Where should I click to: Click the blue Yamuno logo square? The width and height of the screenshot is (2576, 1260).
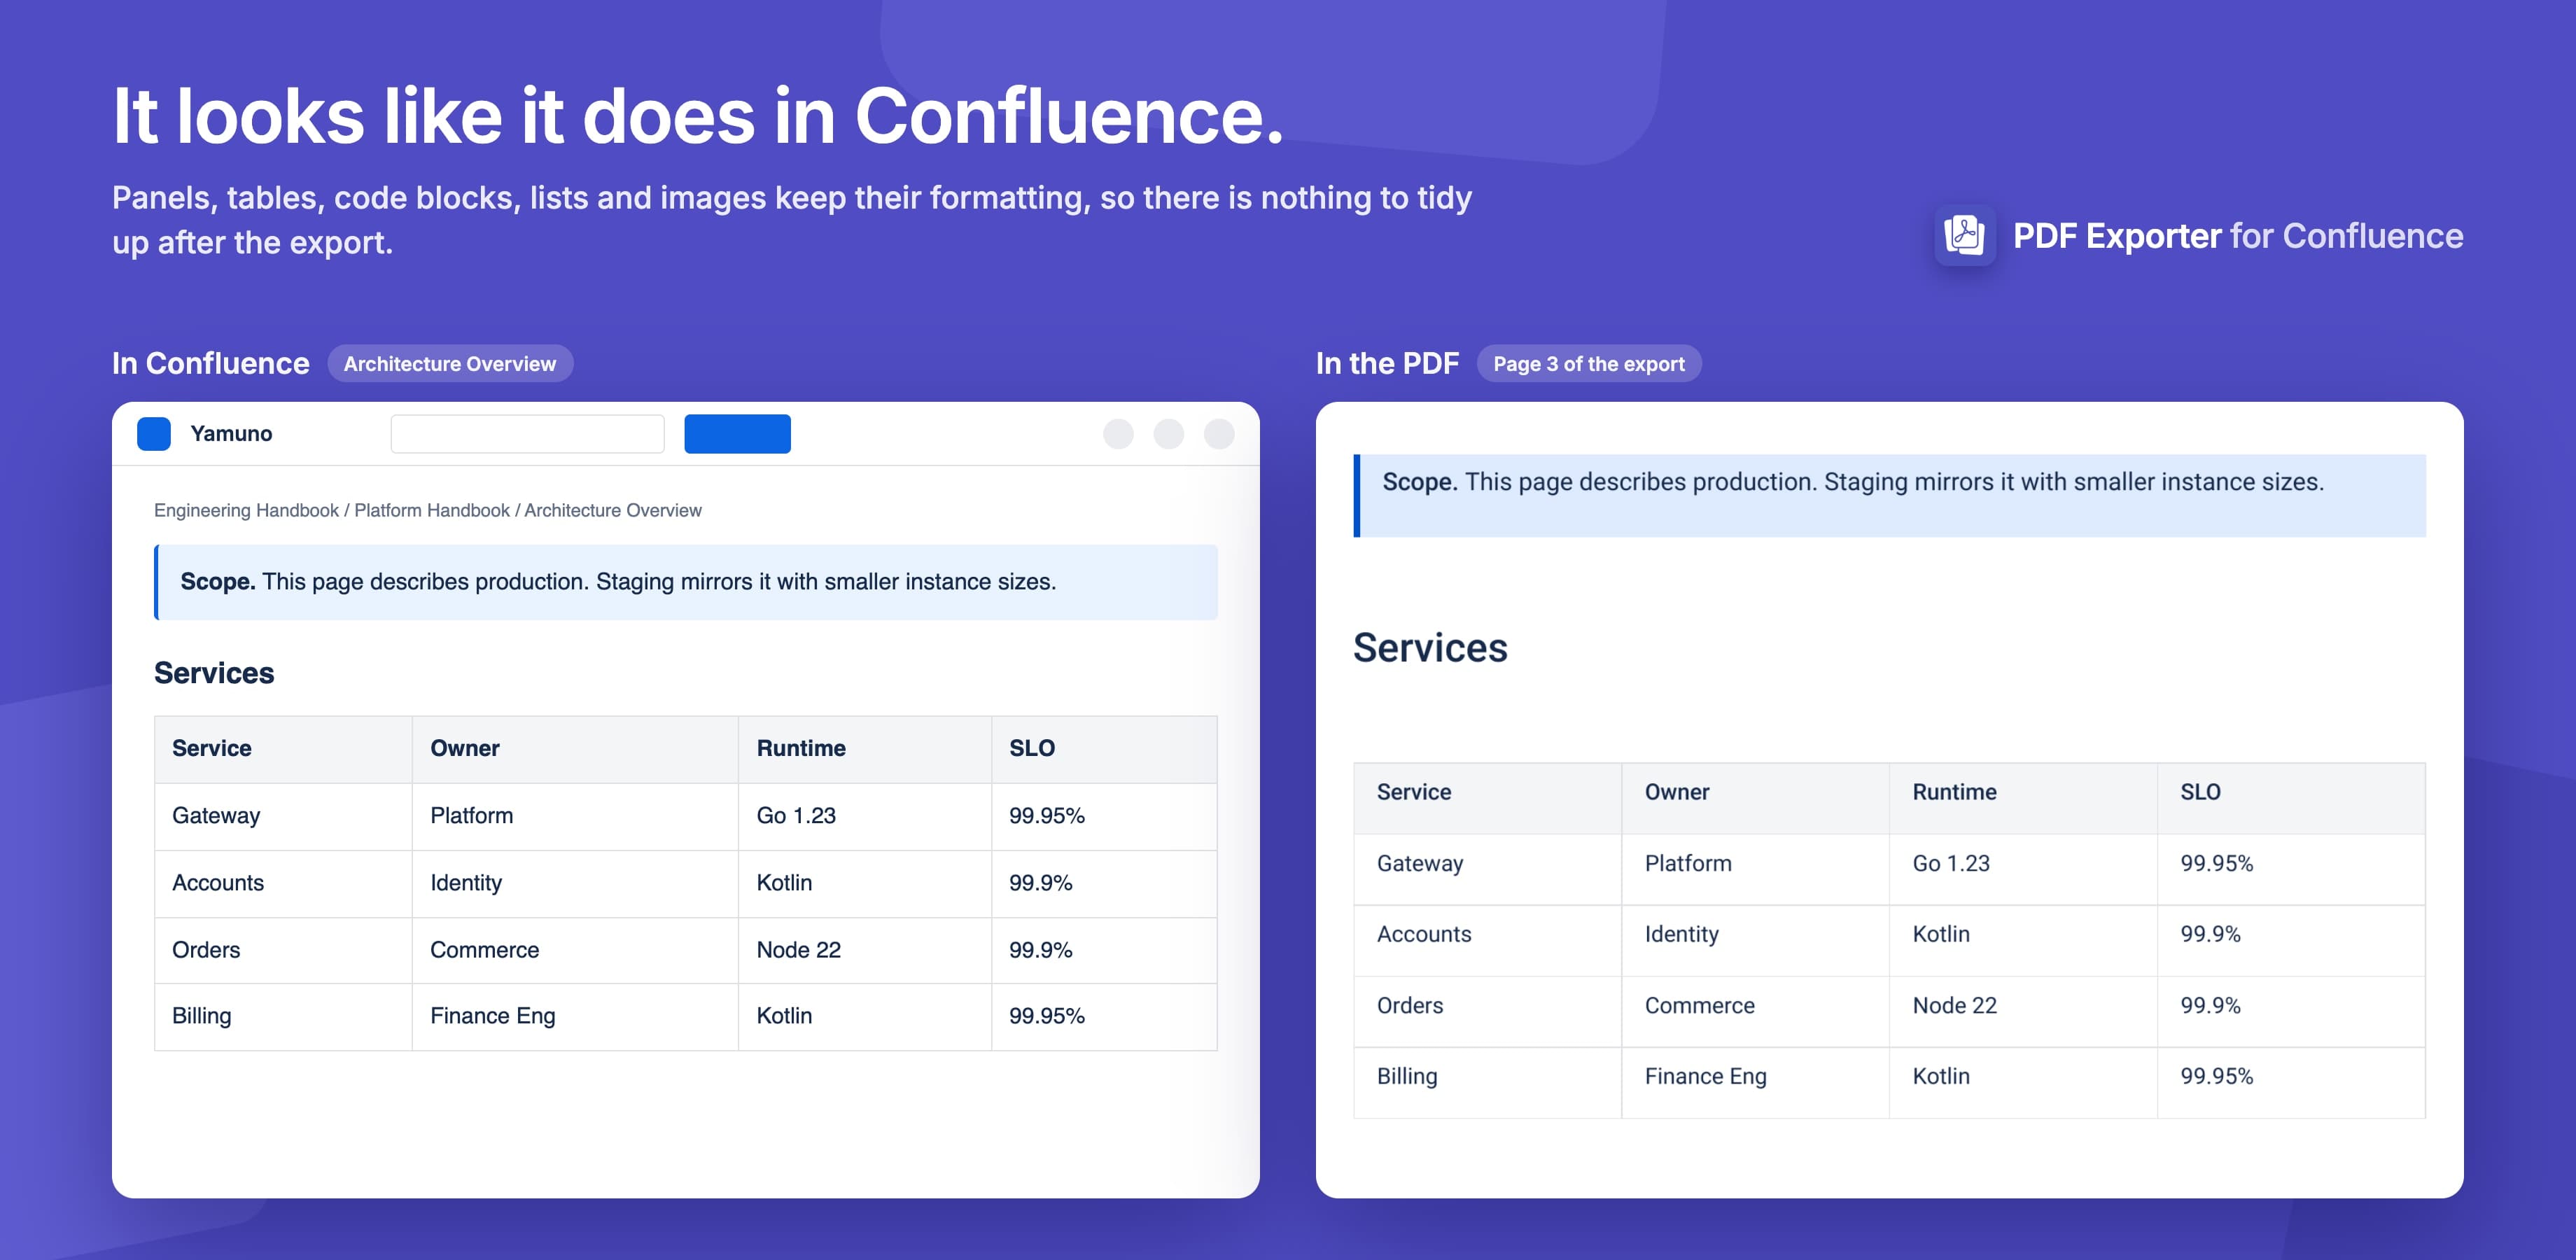(x=154, y=434)
